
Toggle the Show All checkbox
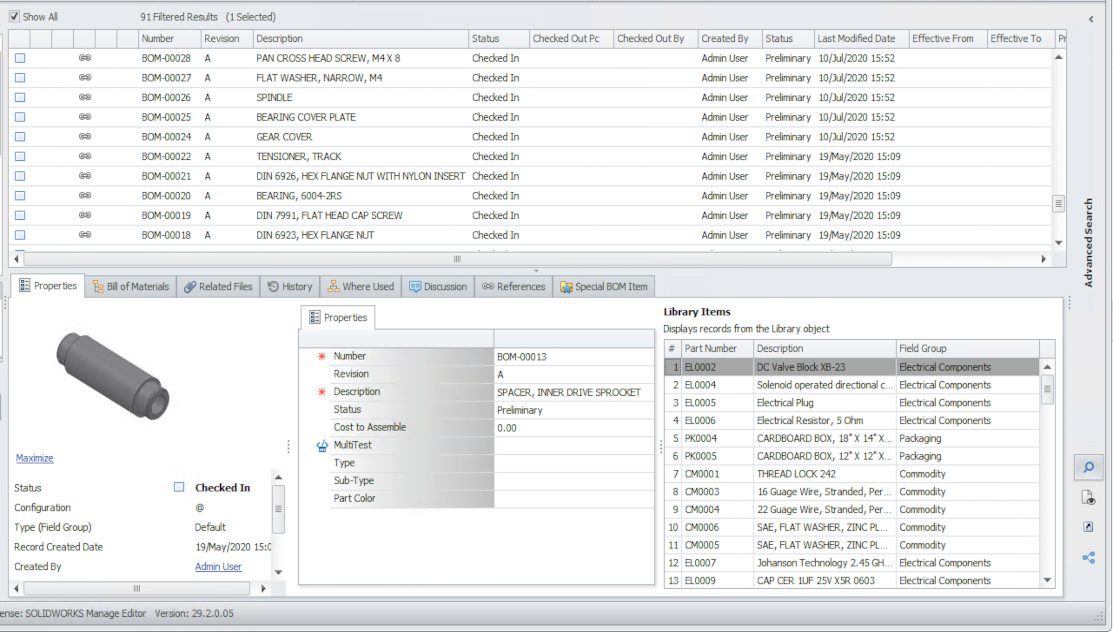[14, 16]
